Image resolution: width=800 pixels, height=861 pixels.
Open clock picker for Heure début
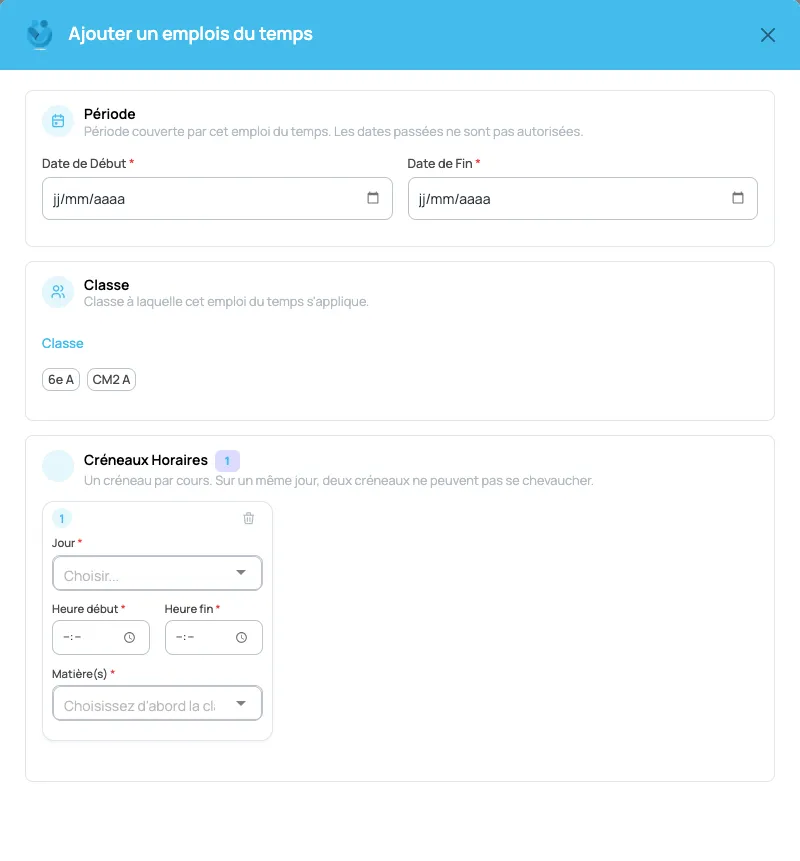click(x=130, y=638)
